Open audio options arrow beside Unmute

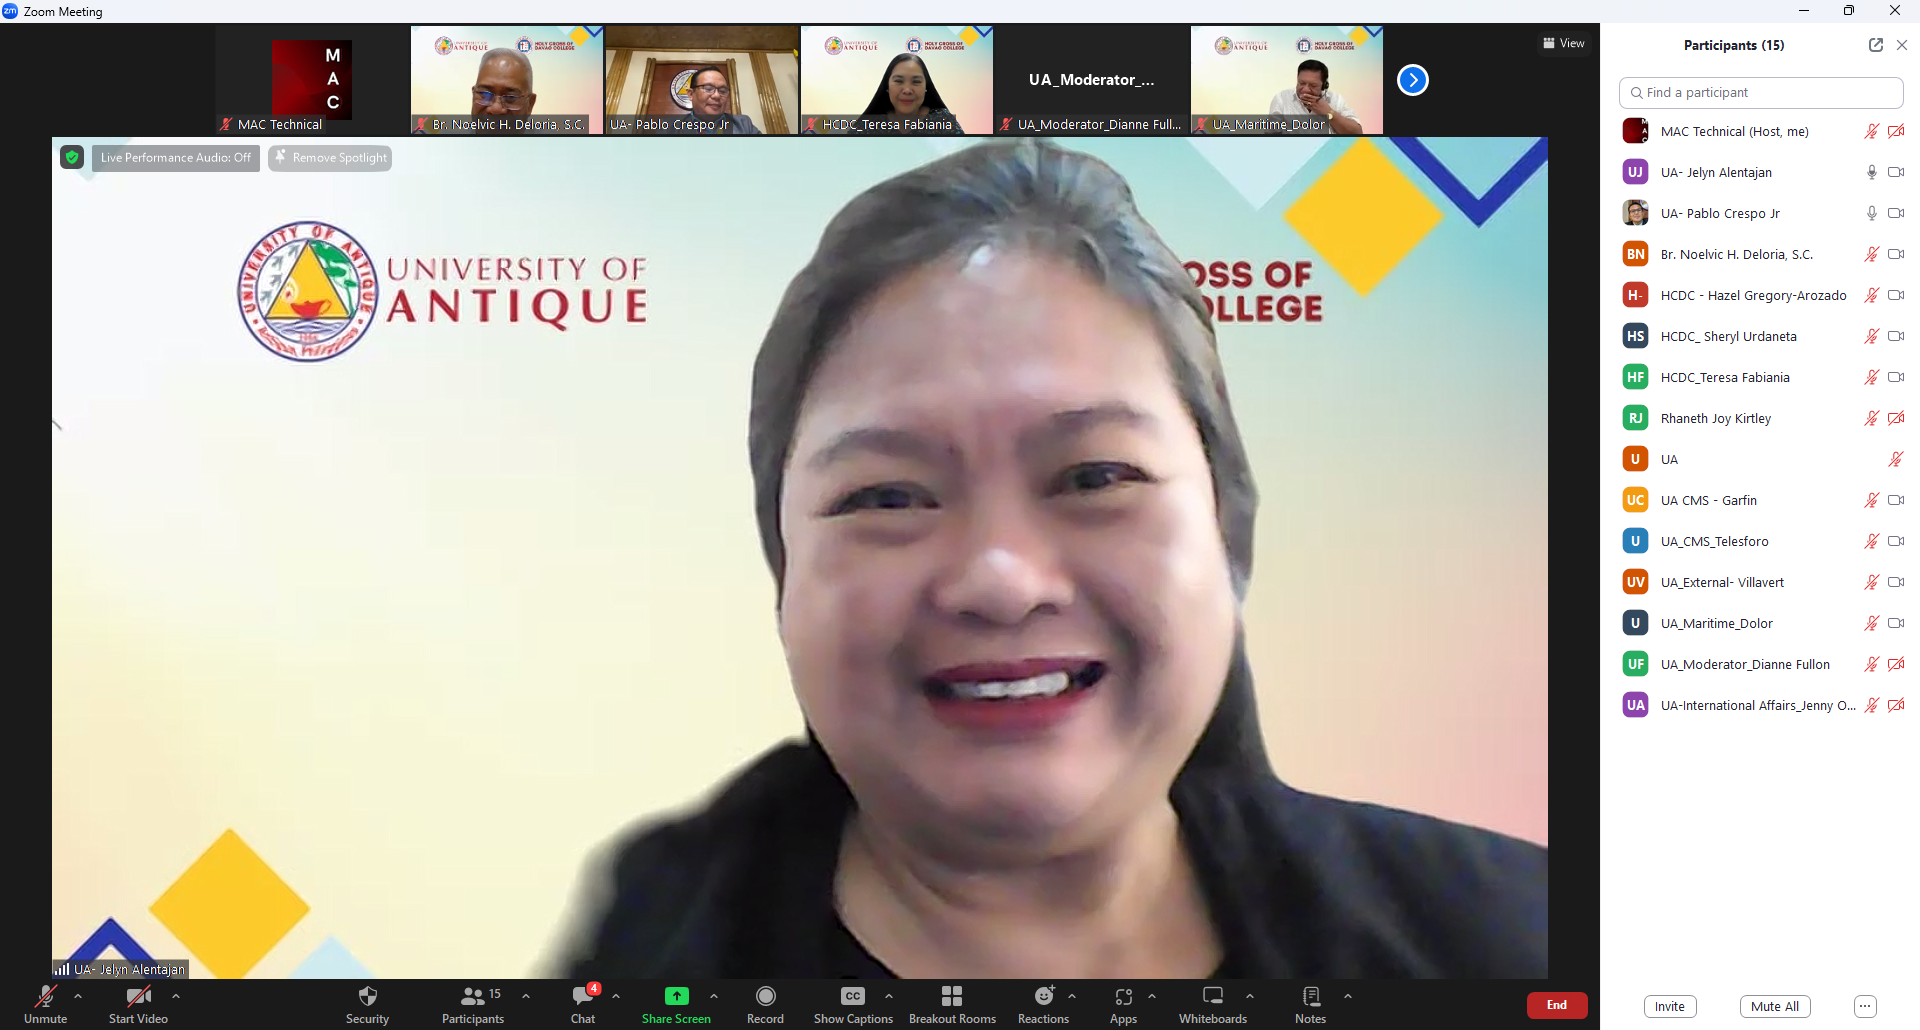click(78, 996)
